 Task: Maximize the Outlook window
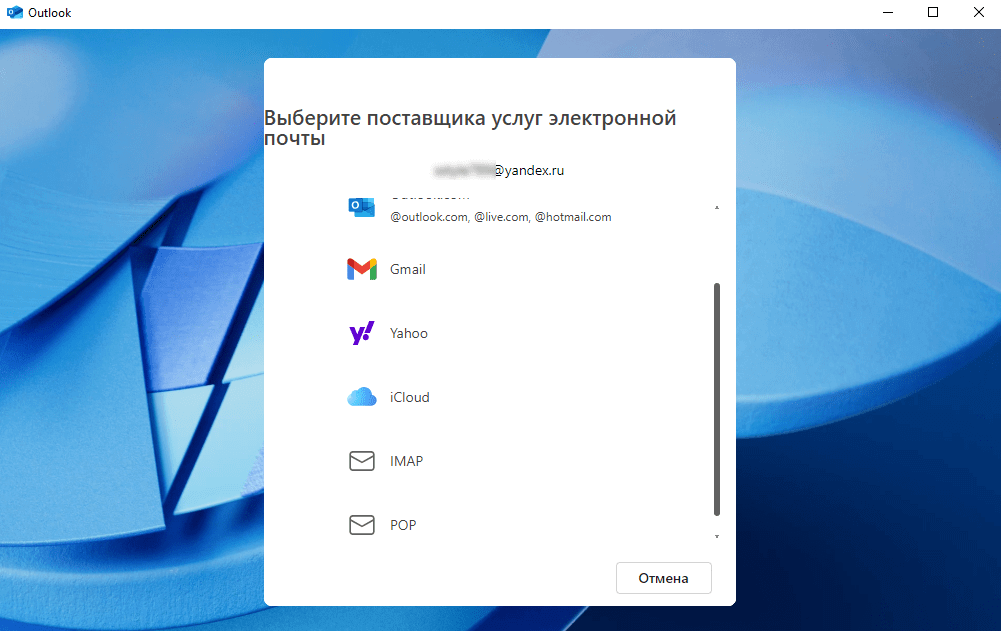pos(933,13)
